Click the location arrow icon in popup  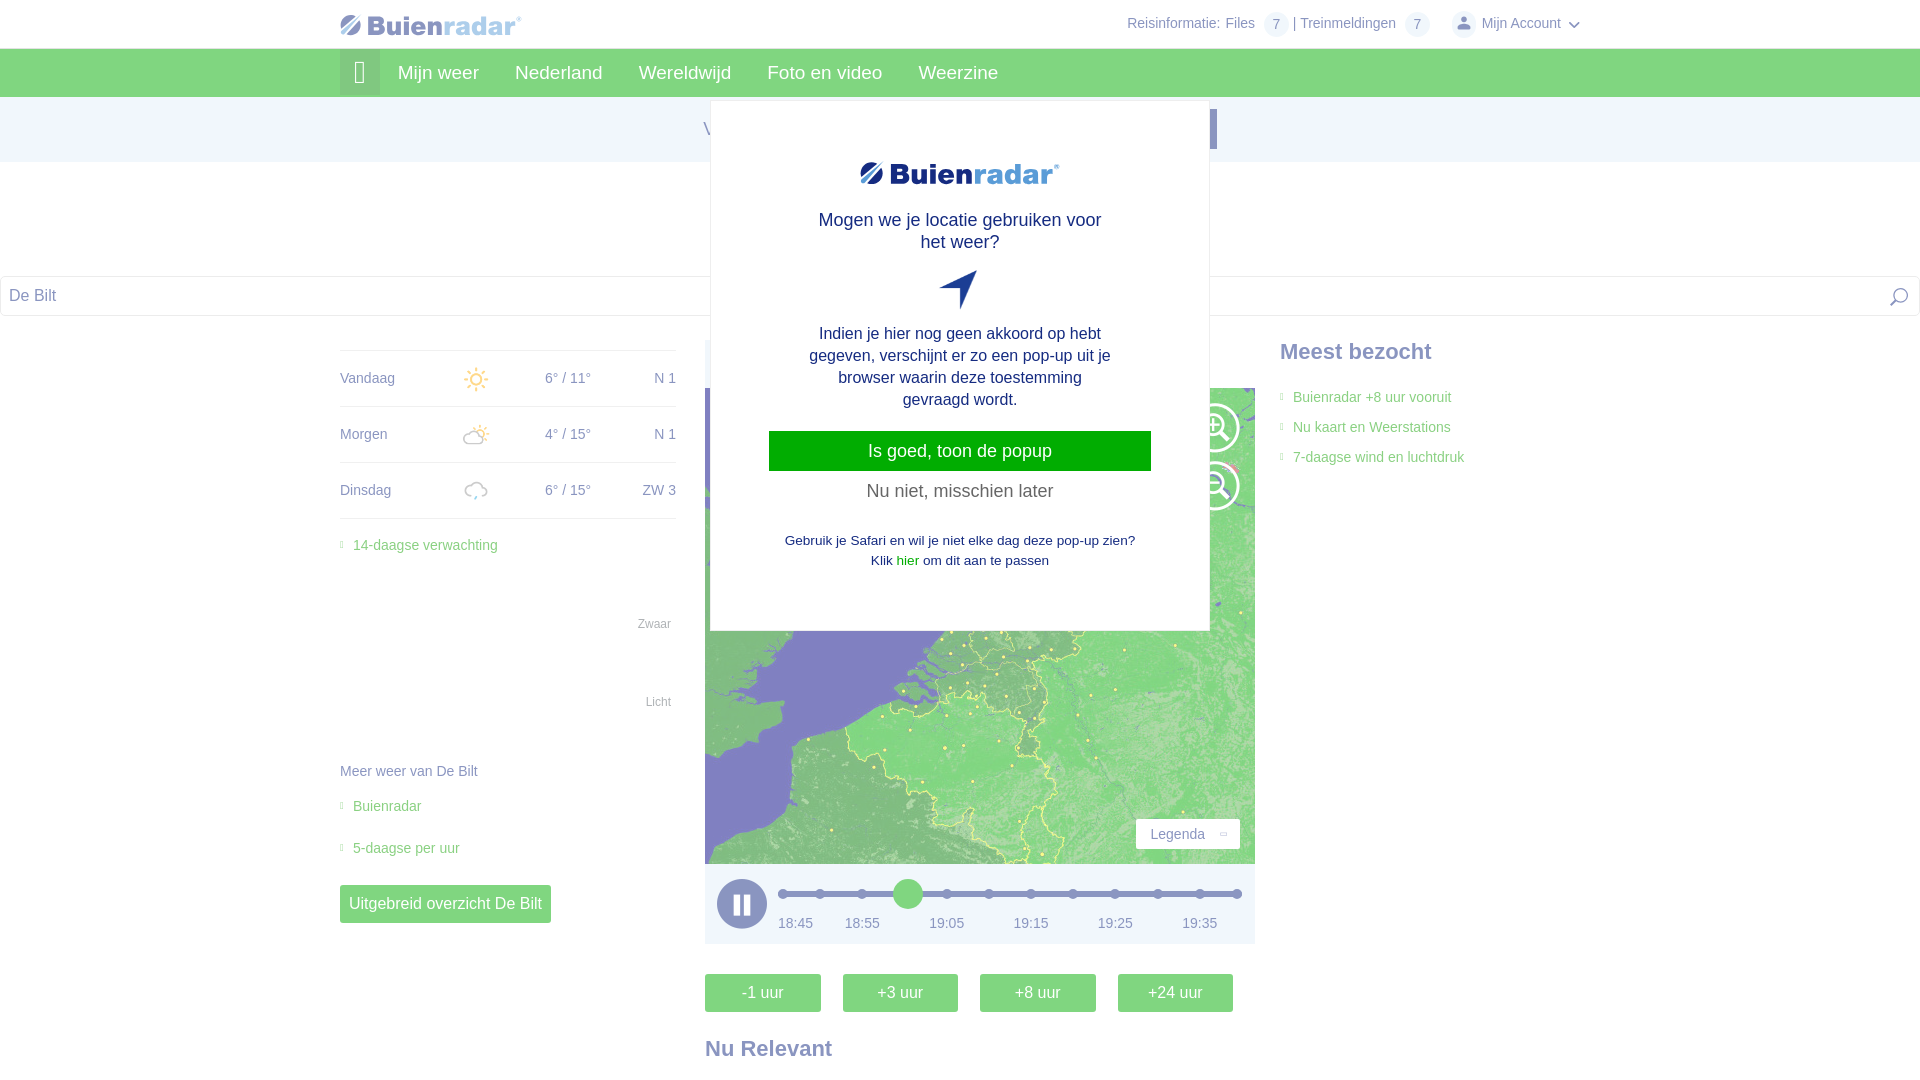click(958, 289)
